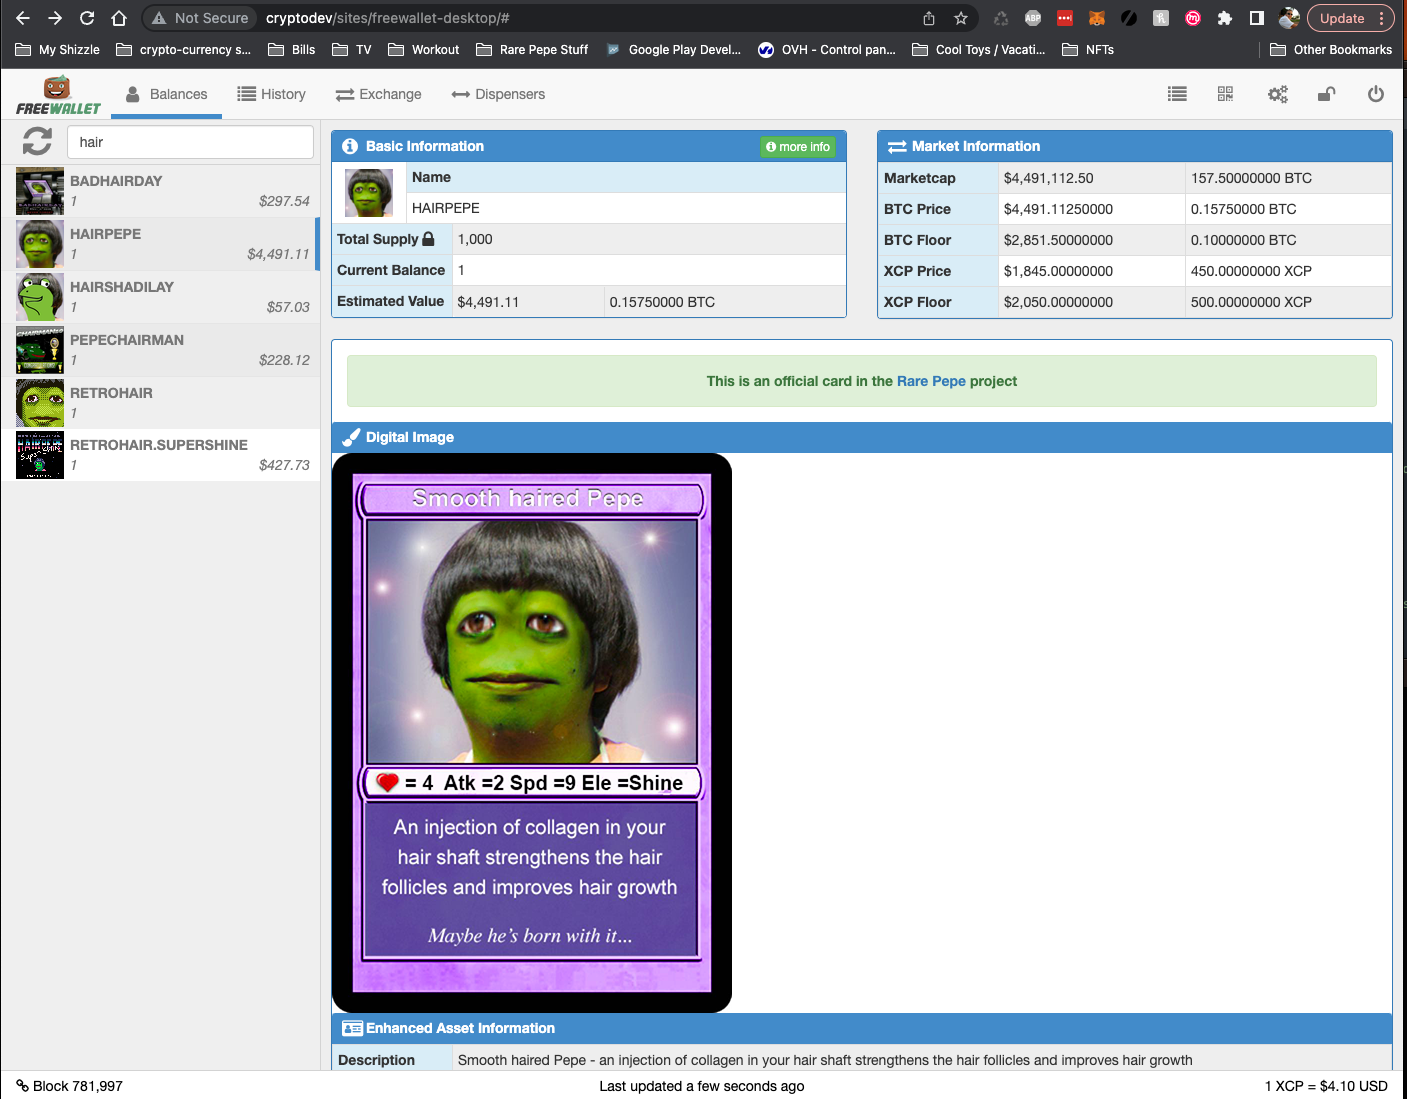The height and width of the screenshot is (1099, 1407).
Task: Click the BTC Floor 0.10000000 BTC value
Action: click(x=1243, y=240)
